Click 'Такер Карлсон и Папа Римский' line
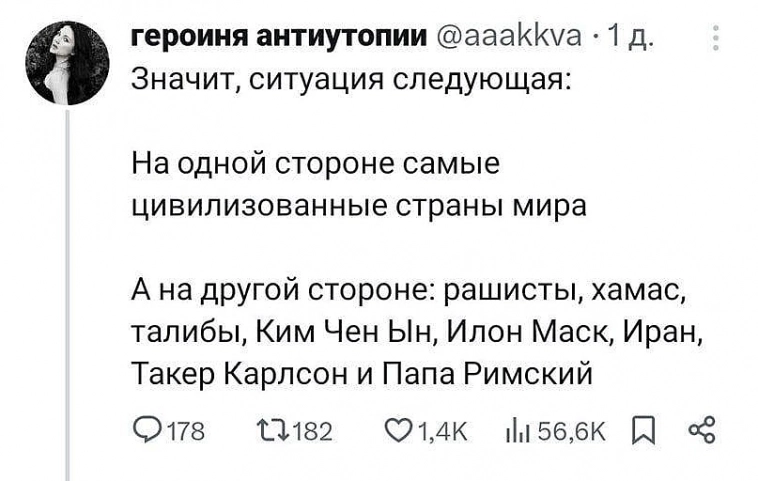This screenshot has height=481, width=758. point(363,374)
